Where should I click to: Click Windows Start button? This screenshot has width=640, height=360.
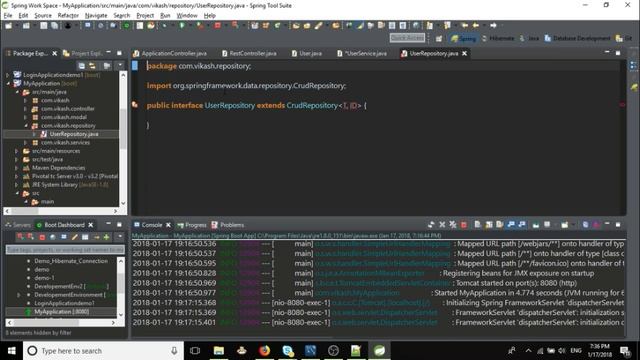11,351
